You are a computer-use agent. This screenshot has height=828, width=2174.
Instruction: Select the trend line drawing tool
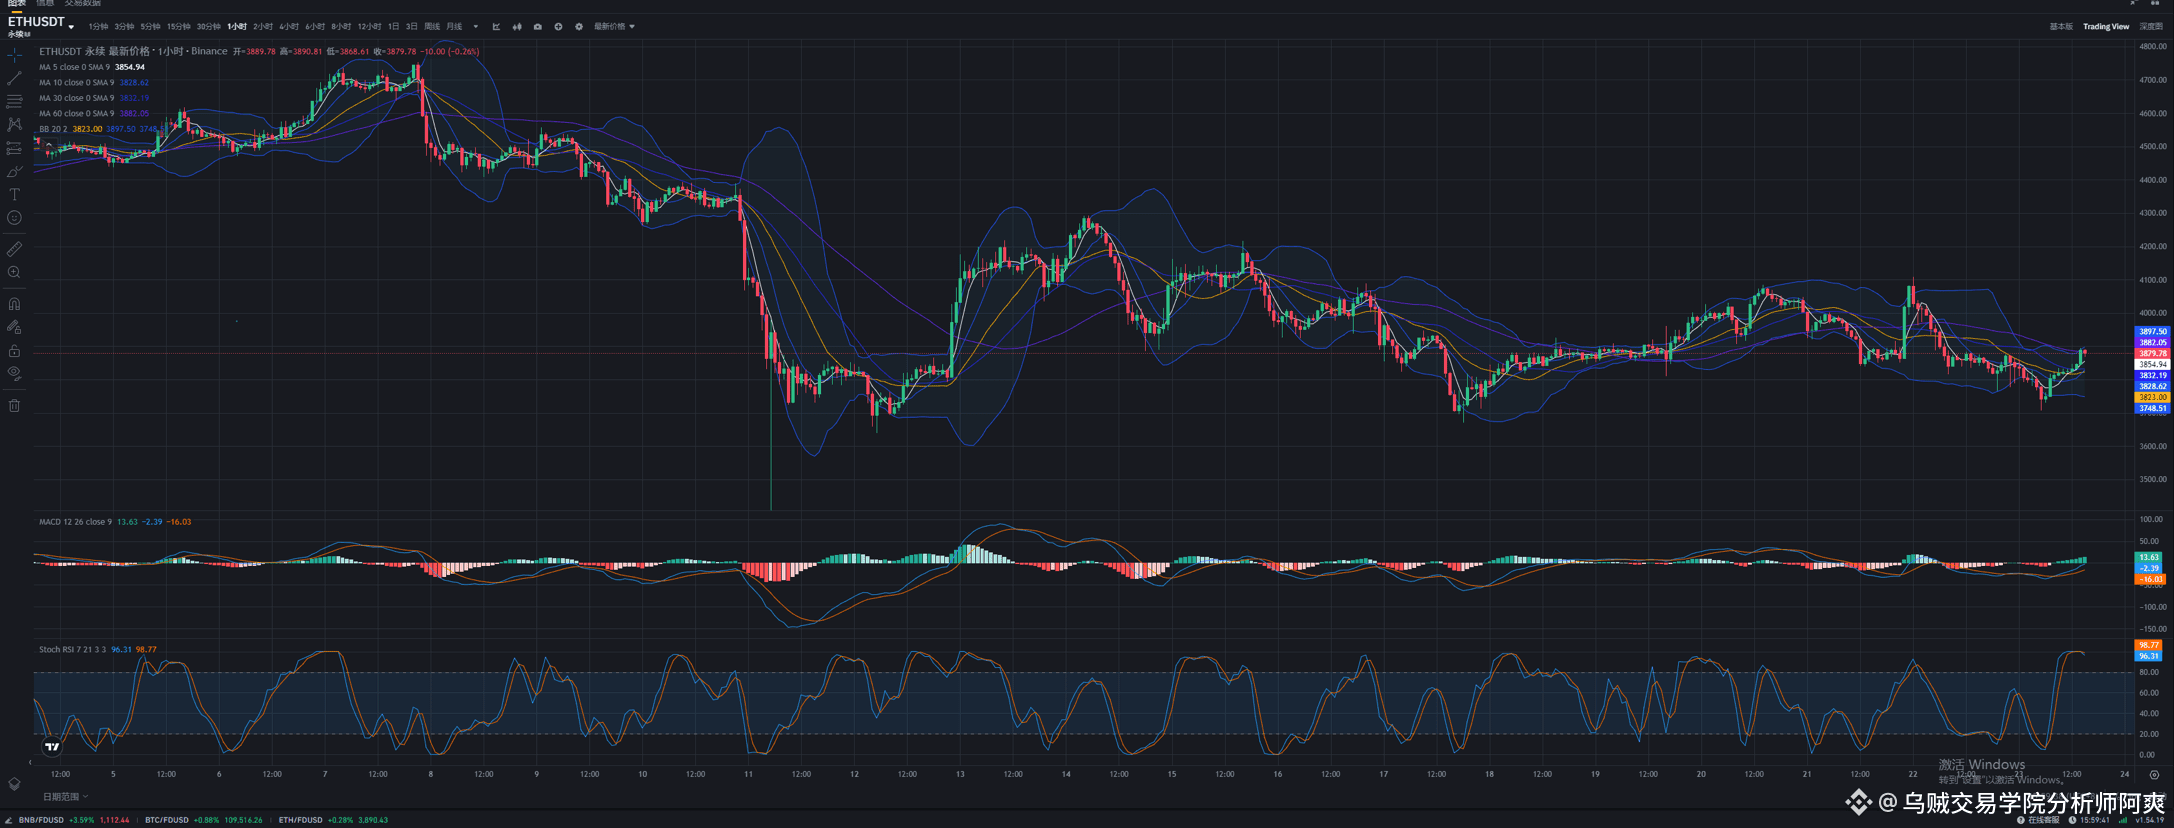click(14, 78)
